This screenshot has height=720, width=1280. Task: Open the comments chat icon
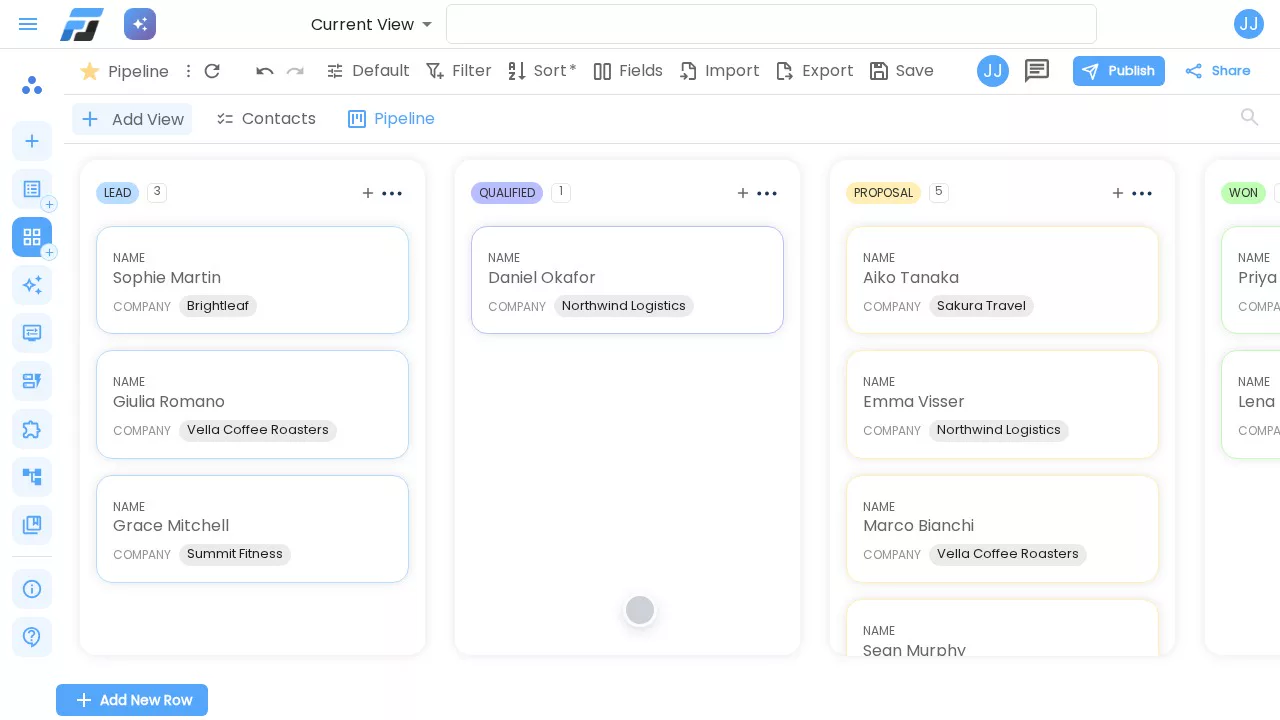point(1037,71)
